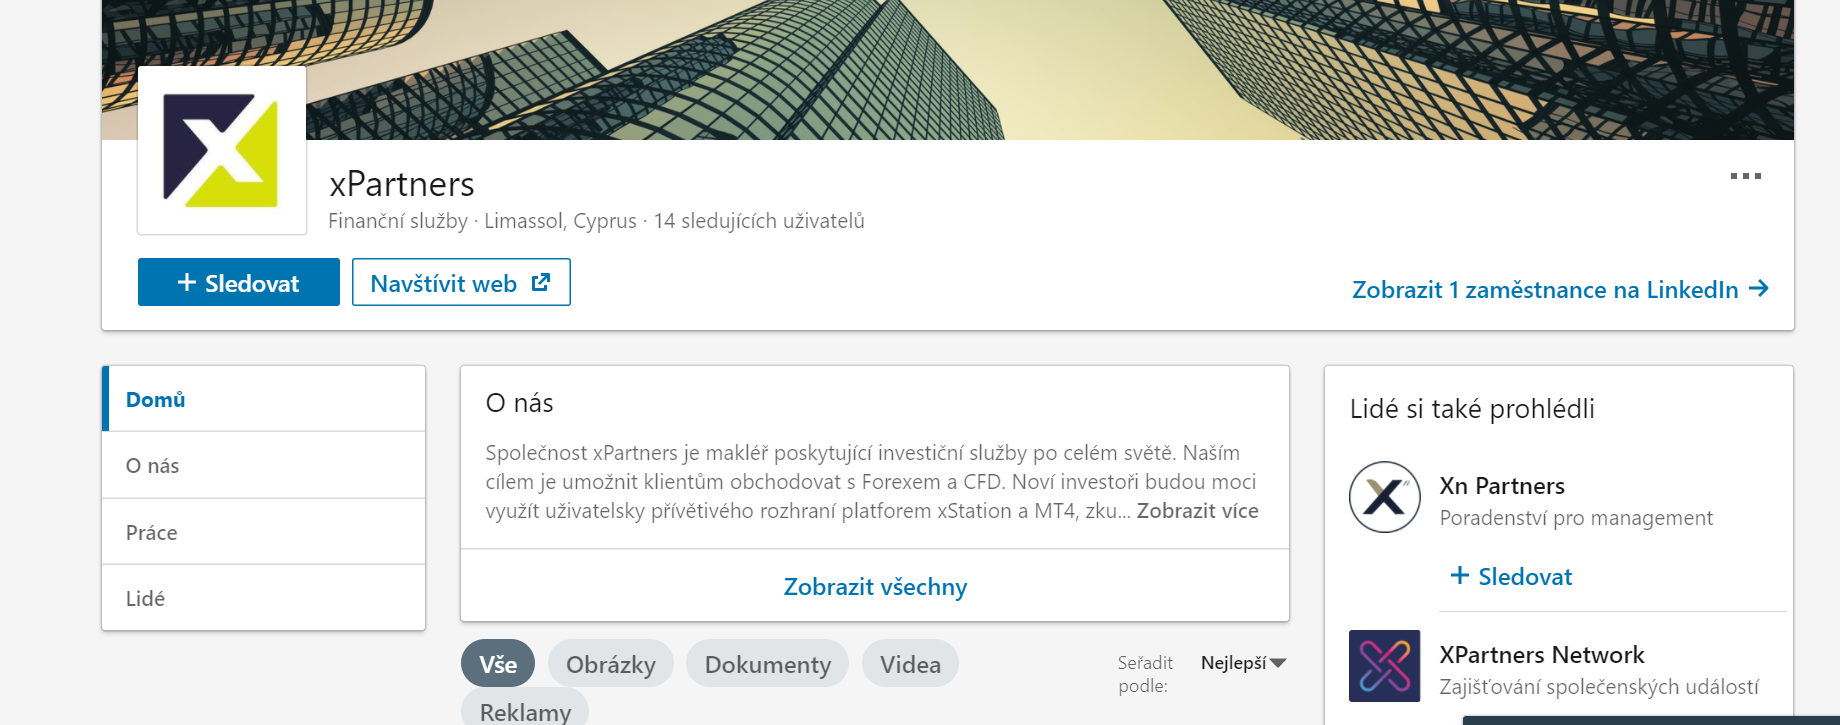This screenshot has width=1840, height=725.
Task: Click the Xn Partners logo
Action: 1384,497
